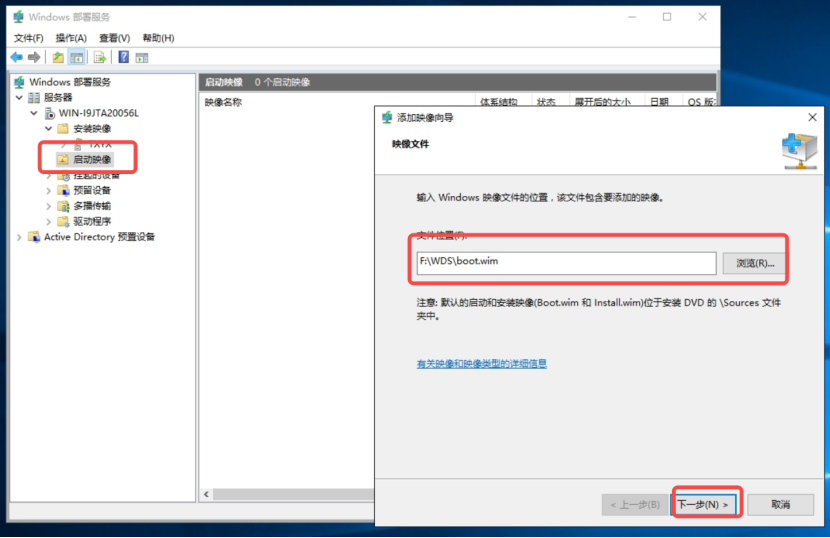
Task: Click the Export List toolbar icon
Action: [100, 57]
